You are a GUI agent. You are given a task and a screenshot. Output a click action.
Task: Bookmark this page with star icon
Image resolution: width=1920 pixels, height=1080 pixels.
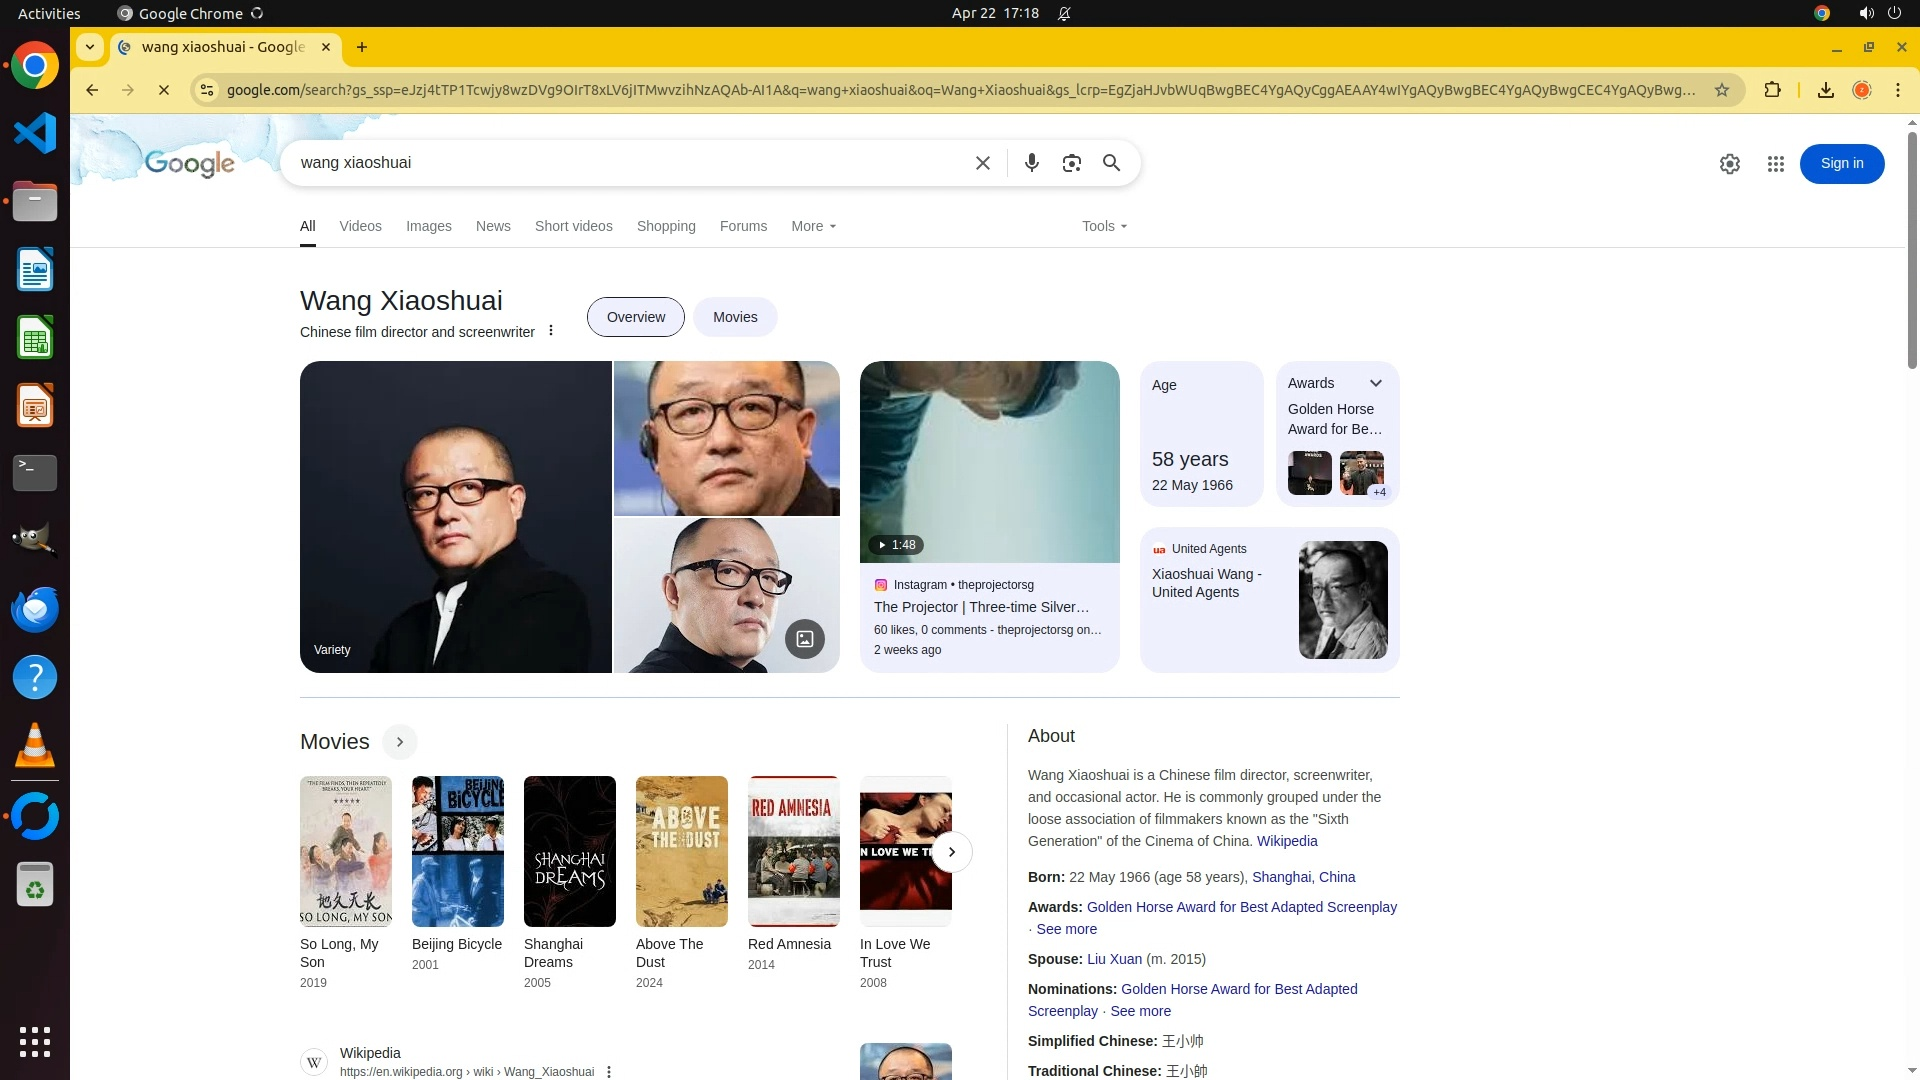1721,90
